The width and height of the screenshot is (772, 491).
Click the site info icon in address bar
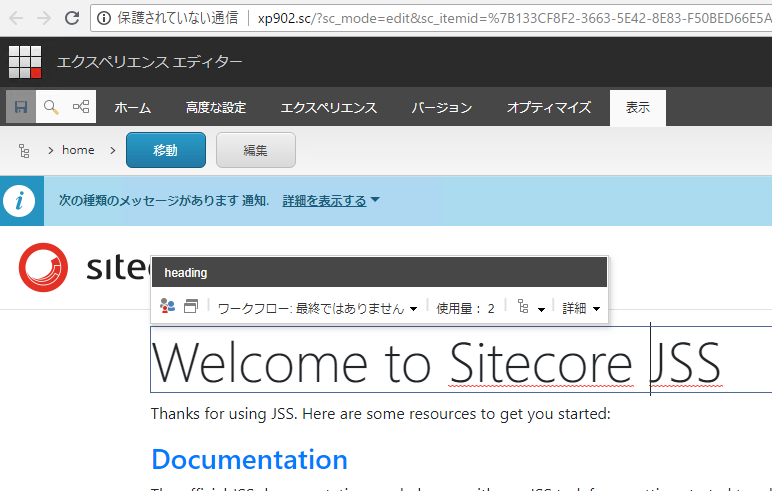[103, 18]
